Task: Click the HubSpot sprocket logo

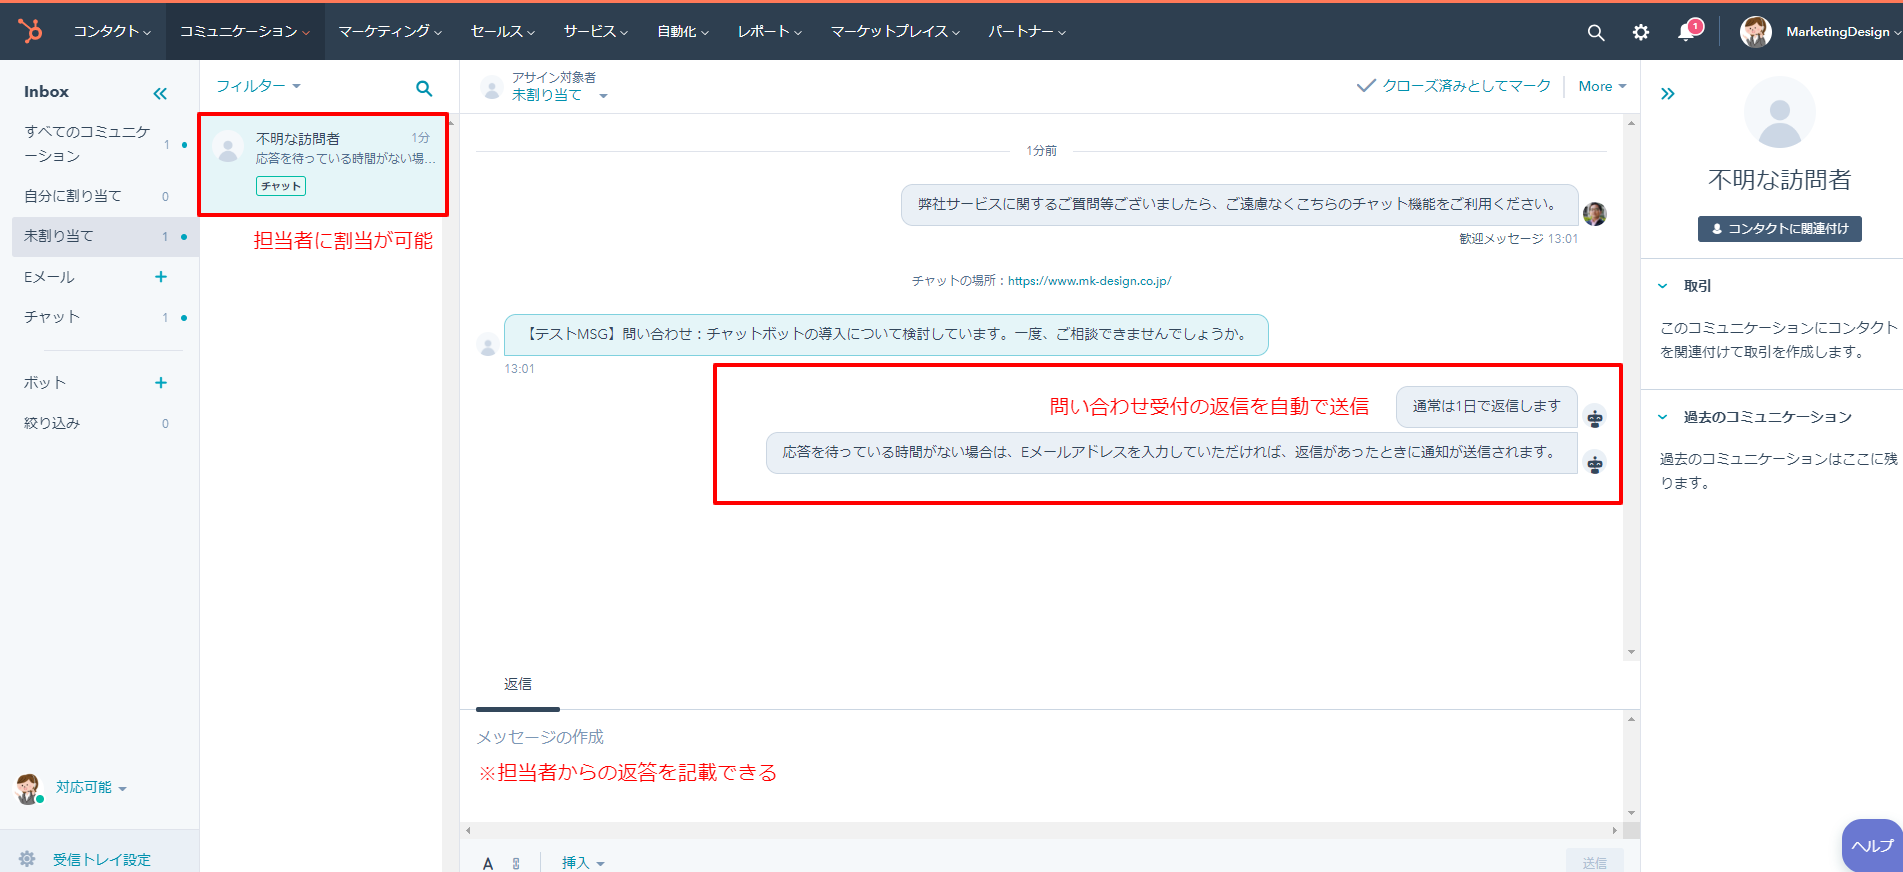Action: click(30, 31)
